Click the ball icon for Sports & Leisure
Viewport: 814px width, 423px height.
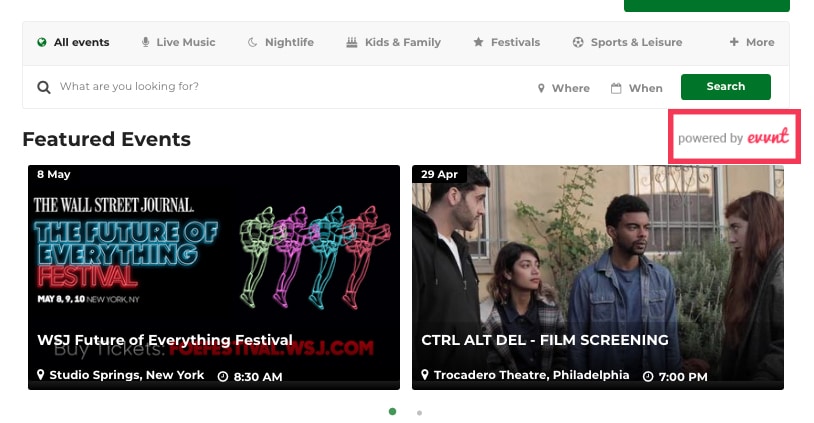pyautogui.click(x=578, y=43)
